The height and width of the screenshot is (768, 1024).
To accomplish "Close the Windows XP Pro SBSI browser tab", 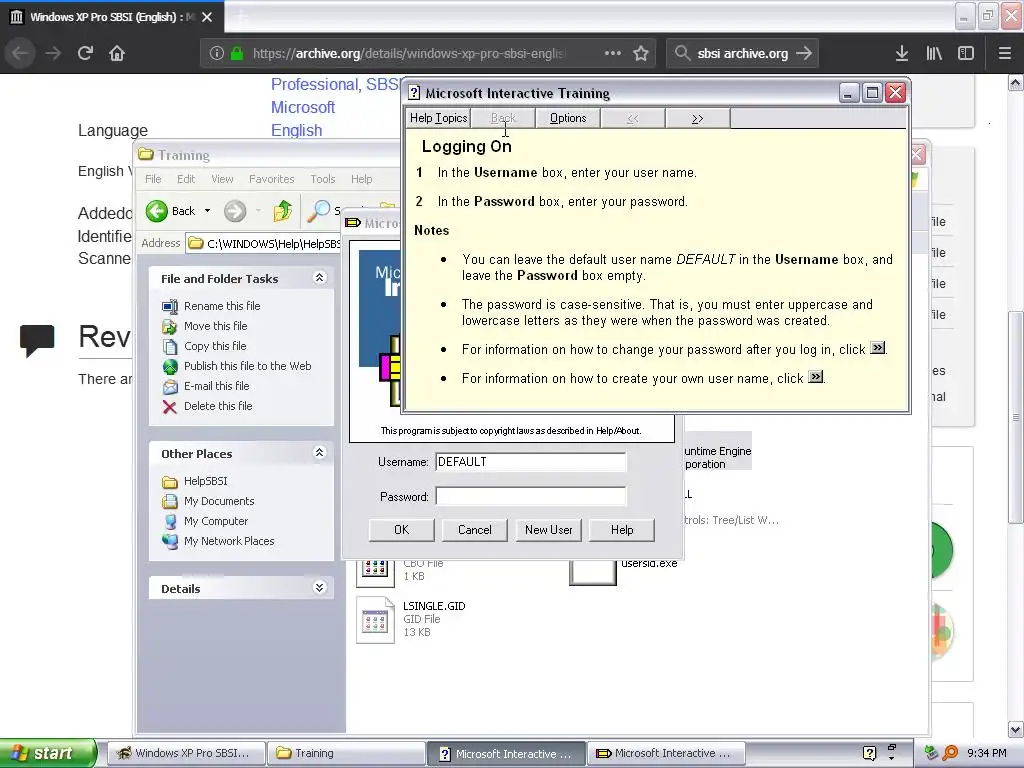I will [x=207, y=17].
